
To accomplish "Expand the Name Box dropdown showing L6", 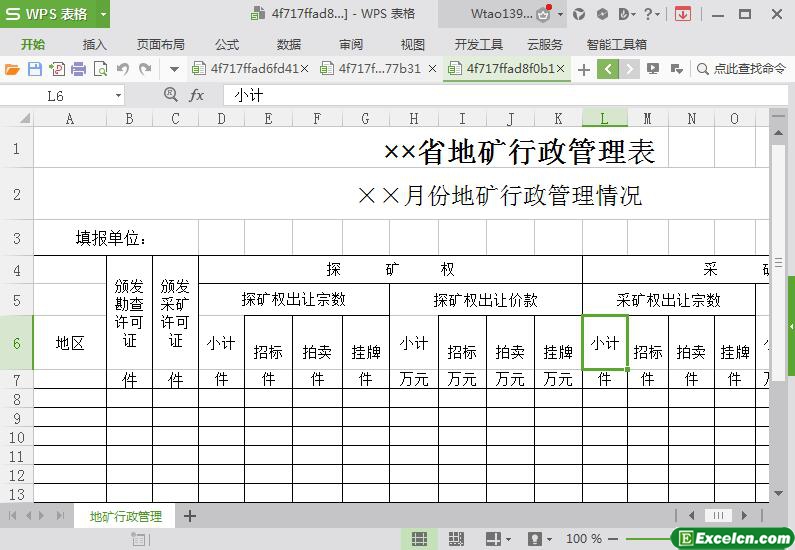I will [x=118, y=95].
